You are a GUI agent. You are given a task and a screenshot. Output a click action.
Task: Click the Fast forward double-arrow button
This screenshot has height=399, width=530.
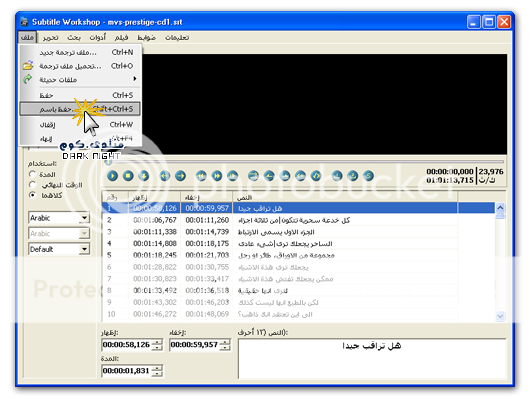point(217,176)
